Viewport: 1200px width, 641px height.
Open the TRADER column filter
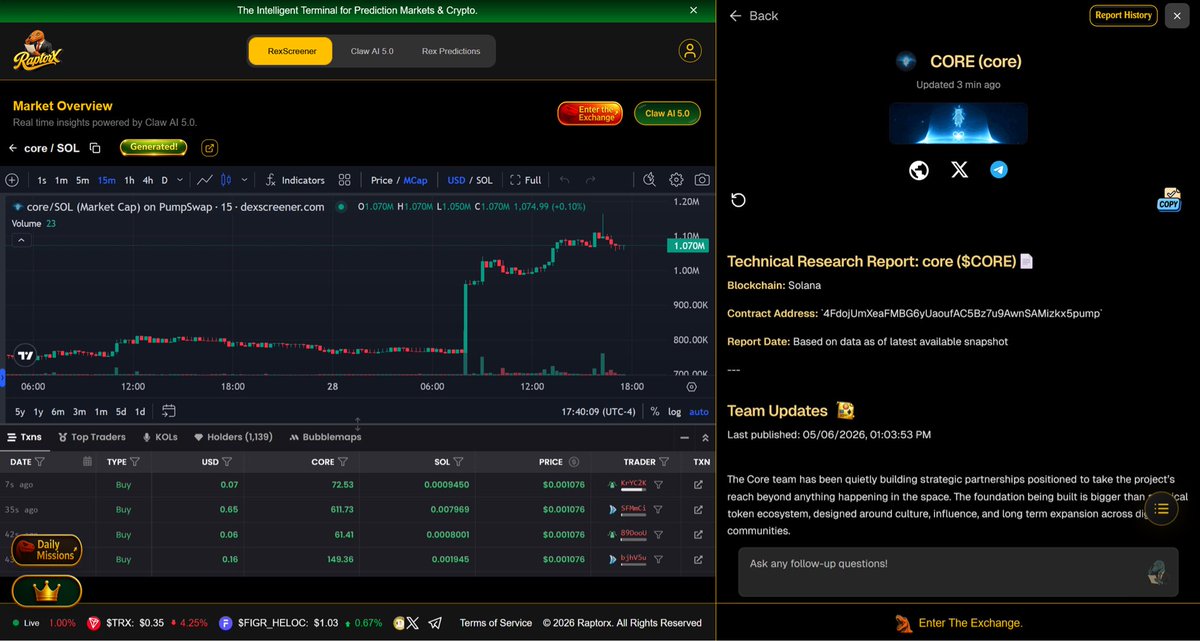point(664,462)
